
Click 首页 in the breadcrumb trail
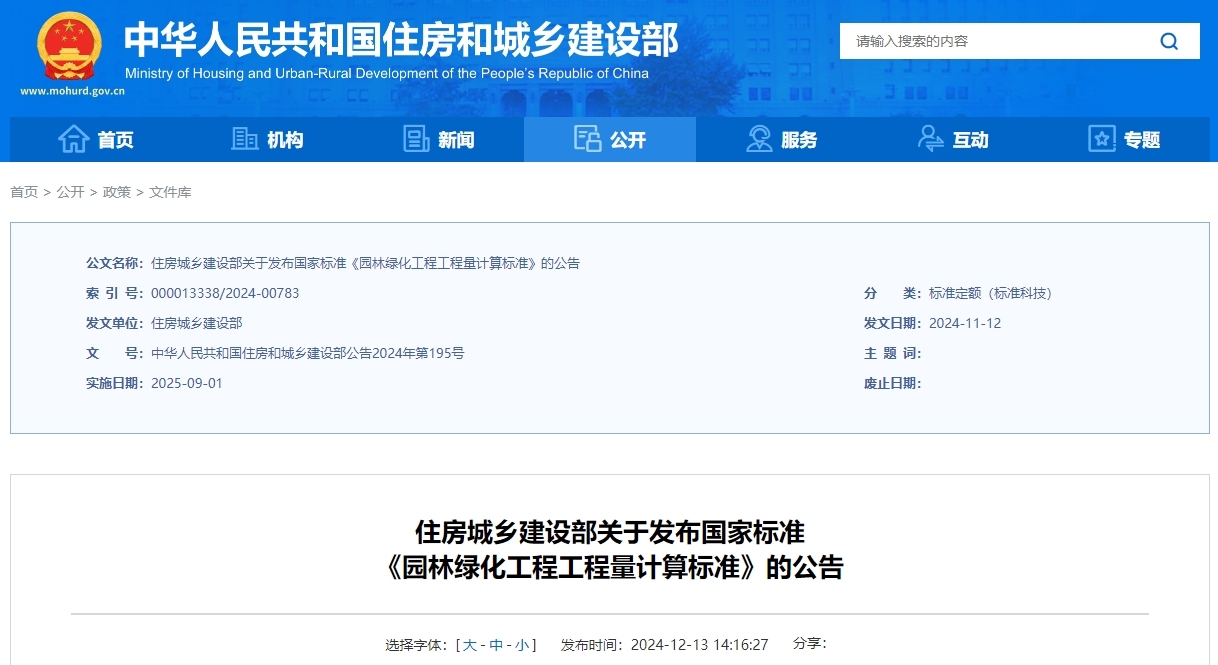[23, 192]
